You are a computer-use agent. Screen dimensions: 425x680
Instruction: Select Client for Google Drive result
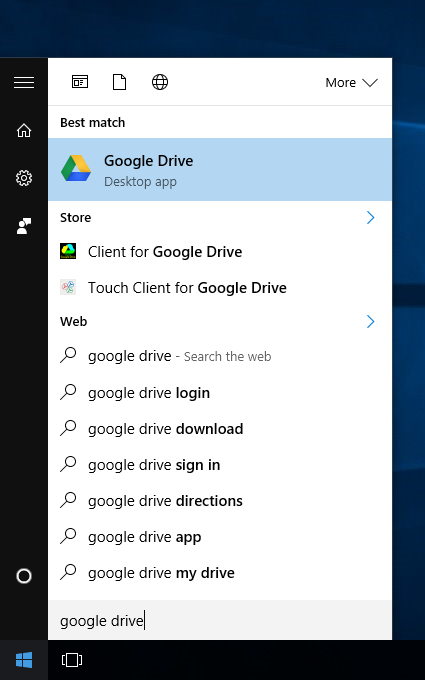(x=220, y=252)
